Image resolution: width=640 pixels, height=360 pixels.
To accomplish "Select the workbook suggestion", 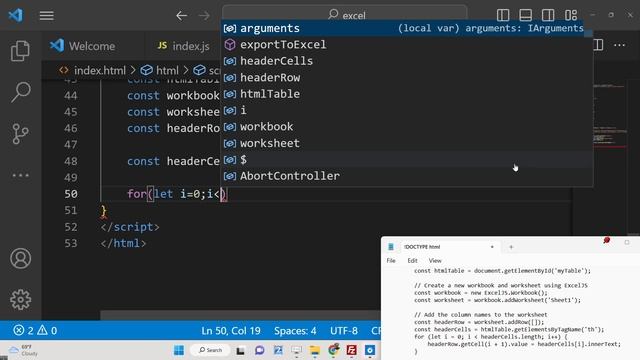I will [x=406, y=127].
